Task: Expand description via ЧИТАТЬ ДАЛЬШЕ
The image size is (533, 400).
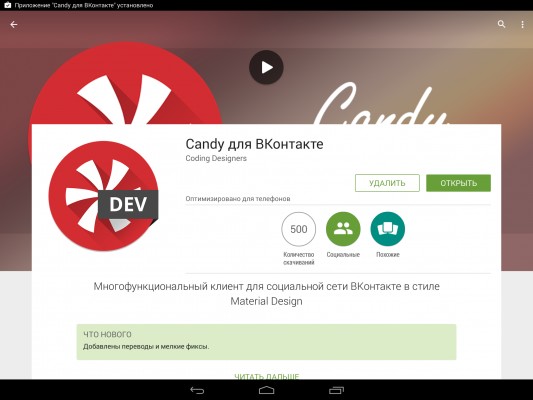Action: [x=266, y=376]
